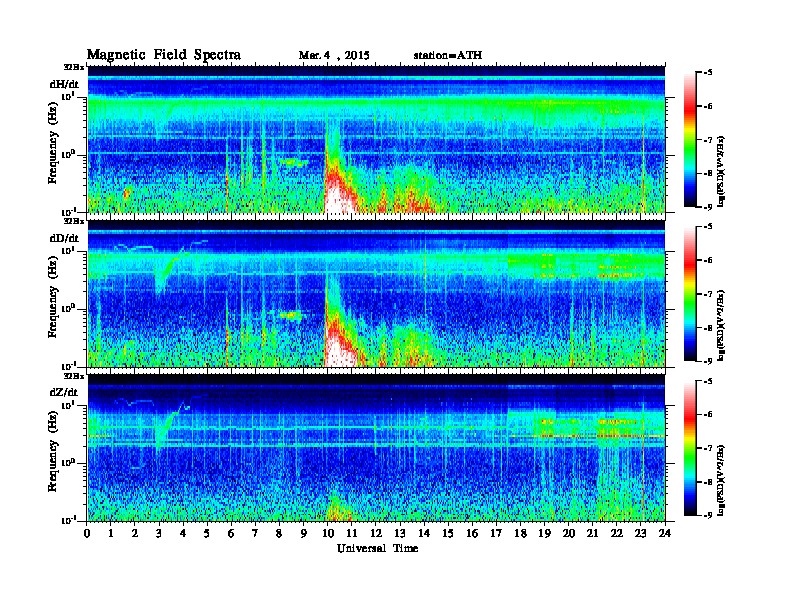The width and height of the screenshot is (792, 612).
Task: Click the "Universal Time" axis label
Action: 377,548
